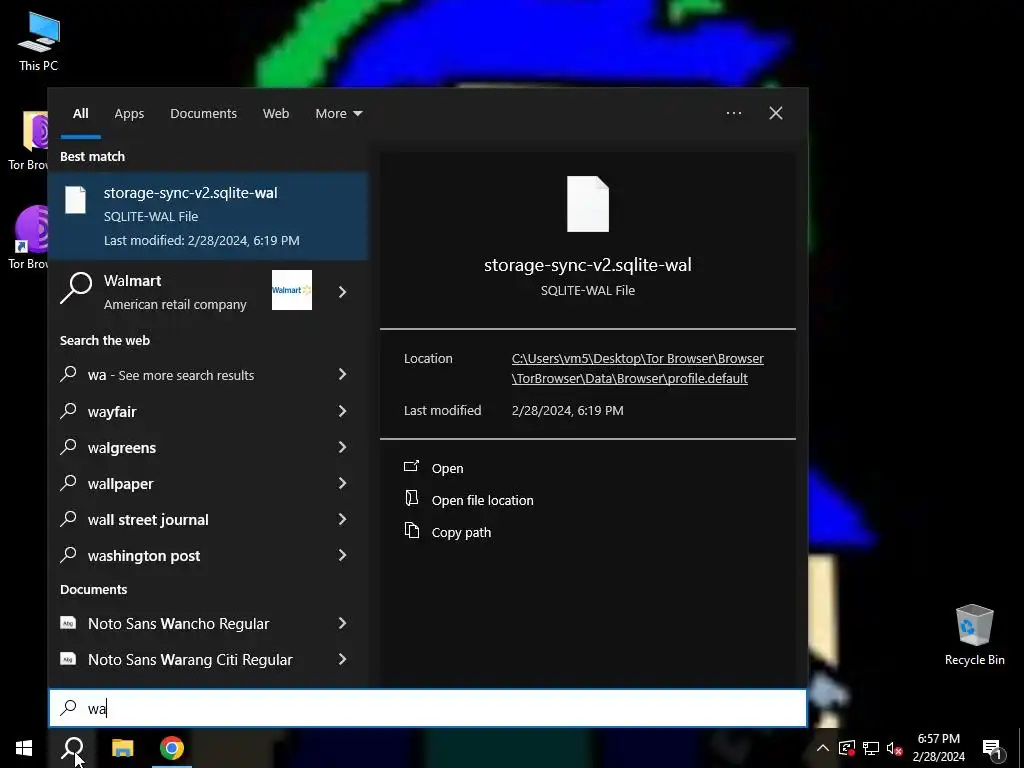Click the taskbar Search icon
This screenshot has height=768, width=1024.
(x=73, y=748)
